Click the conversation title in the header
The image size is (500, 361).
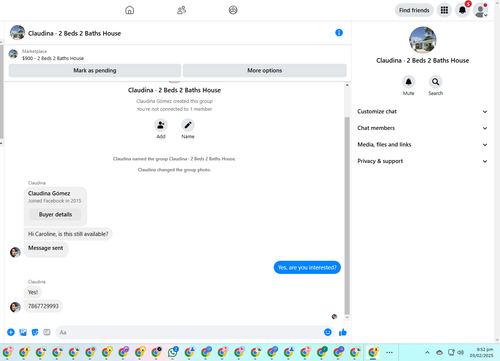click(x=74, y=33)
